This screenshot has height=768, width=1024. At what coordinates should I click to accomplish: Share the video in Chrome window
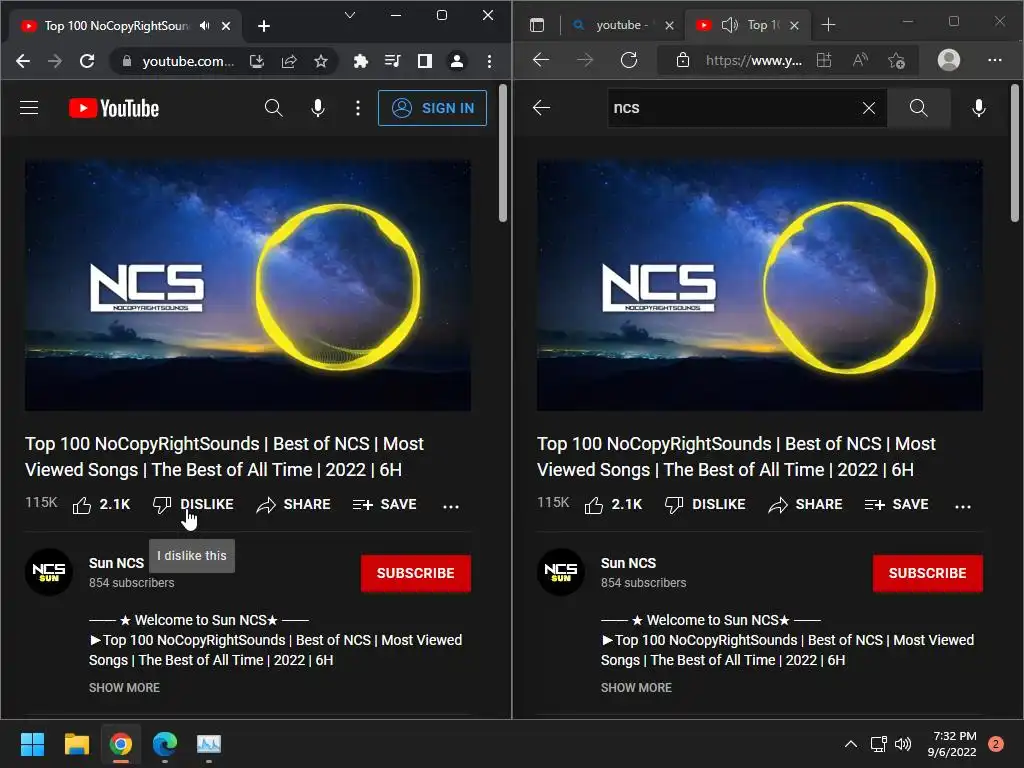[293, 505]
